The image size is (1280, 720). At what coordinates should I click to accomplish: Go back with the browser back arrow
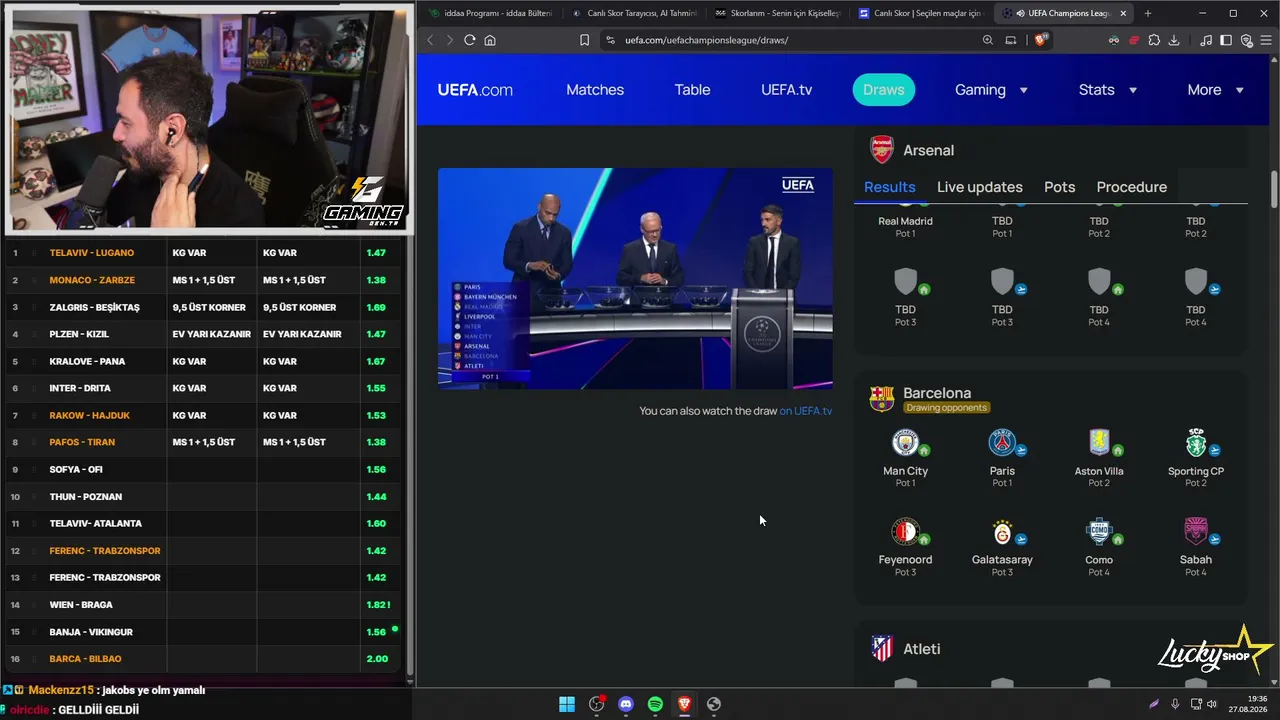pyautogui.click(x=430, y=40)
